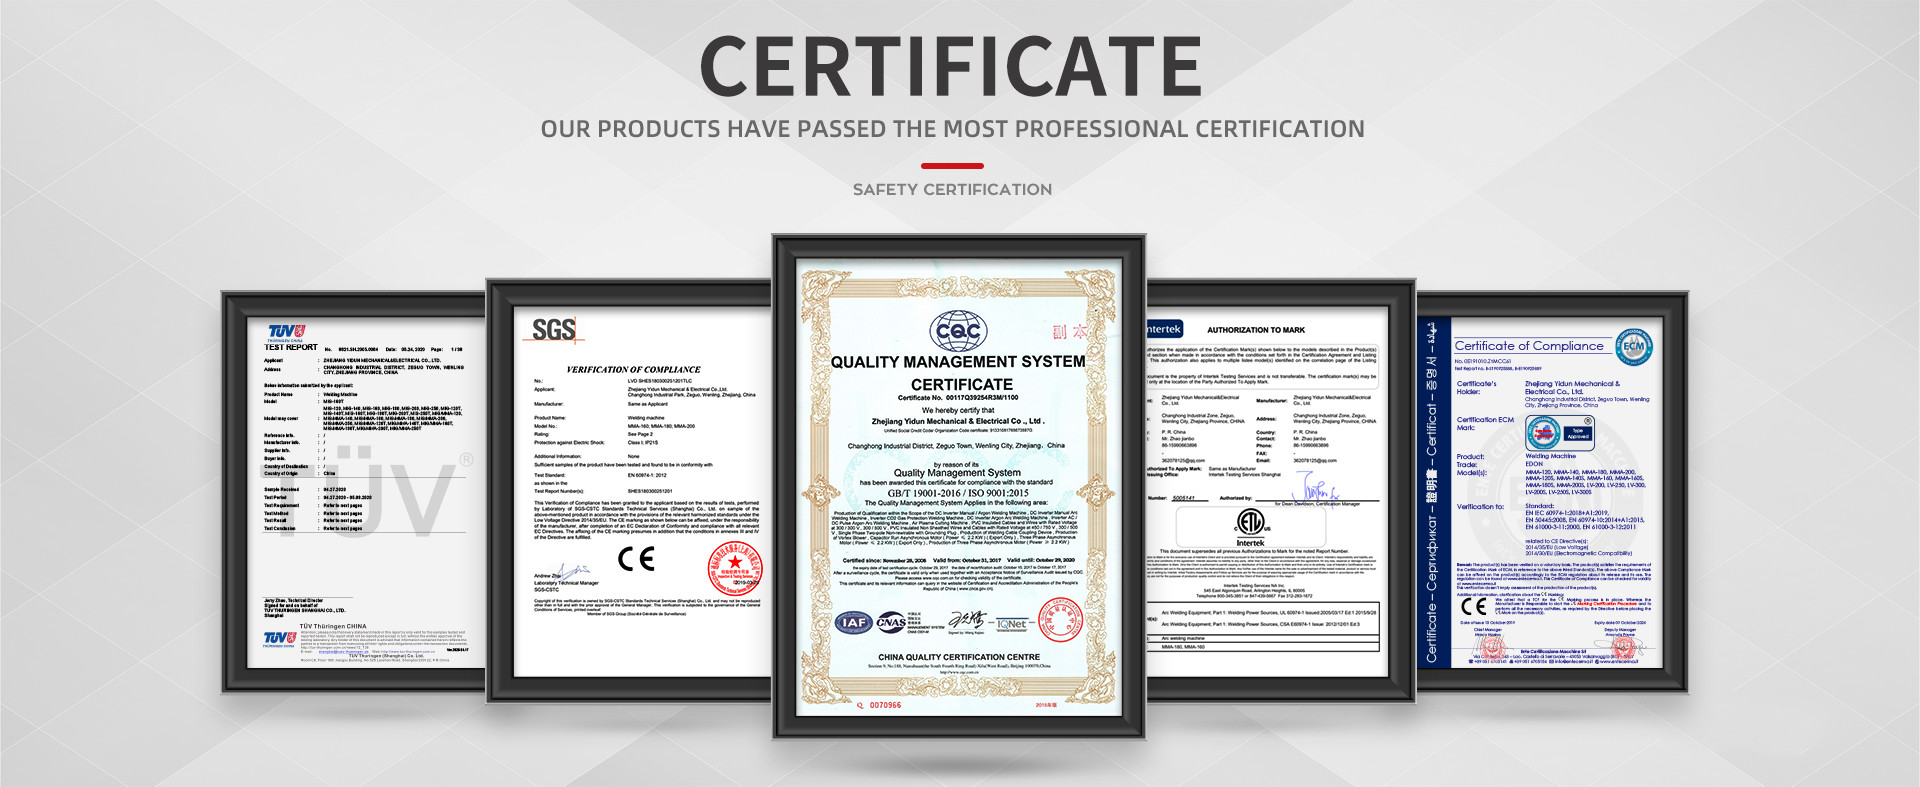
Task: Click the CE mark on the ECM certificate
Action: [1474, 606]
